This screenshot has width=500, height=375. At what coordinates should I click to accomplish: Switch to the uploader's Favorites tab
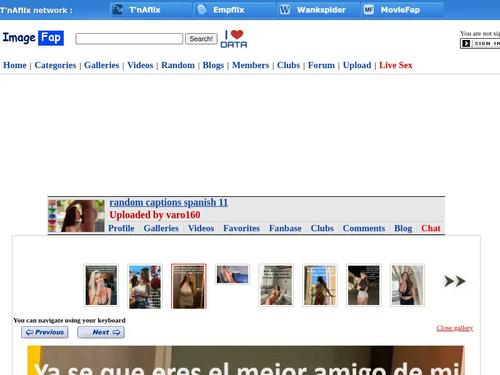pos(241,228)
